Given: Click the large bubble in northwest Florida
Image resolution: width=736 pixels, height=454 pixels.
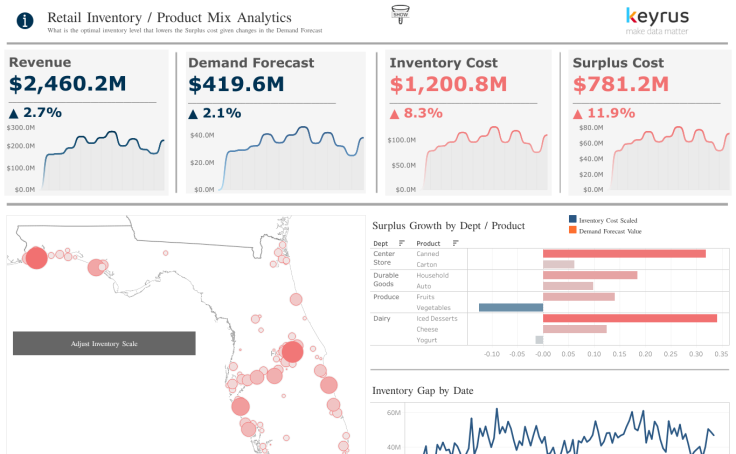Looking at the screenshot, I should pos(36,258).
